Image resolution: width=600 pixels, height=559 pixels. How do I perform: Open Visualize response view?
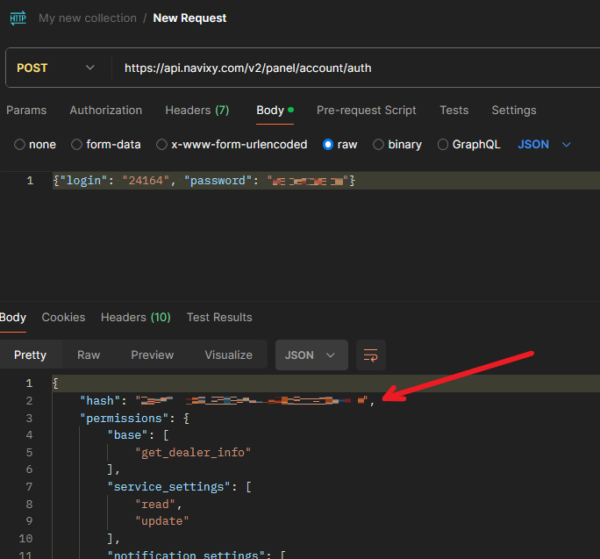click(x=228, y=355)
